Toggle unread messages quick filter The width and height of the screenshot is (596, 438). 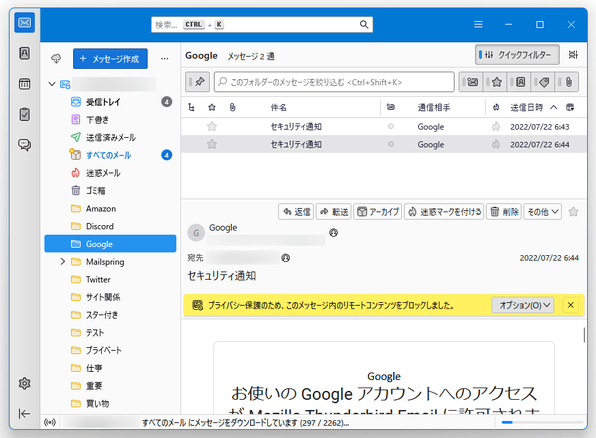[471, 82]
